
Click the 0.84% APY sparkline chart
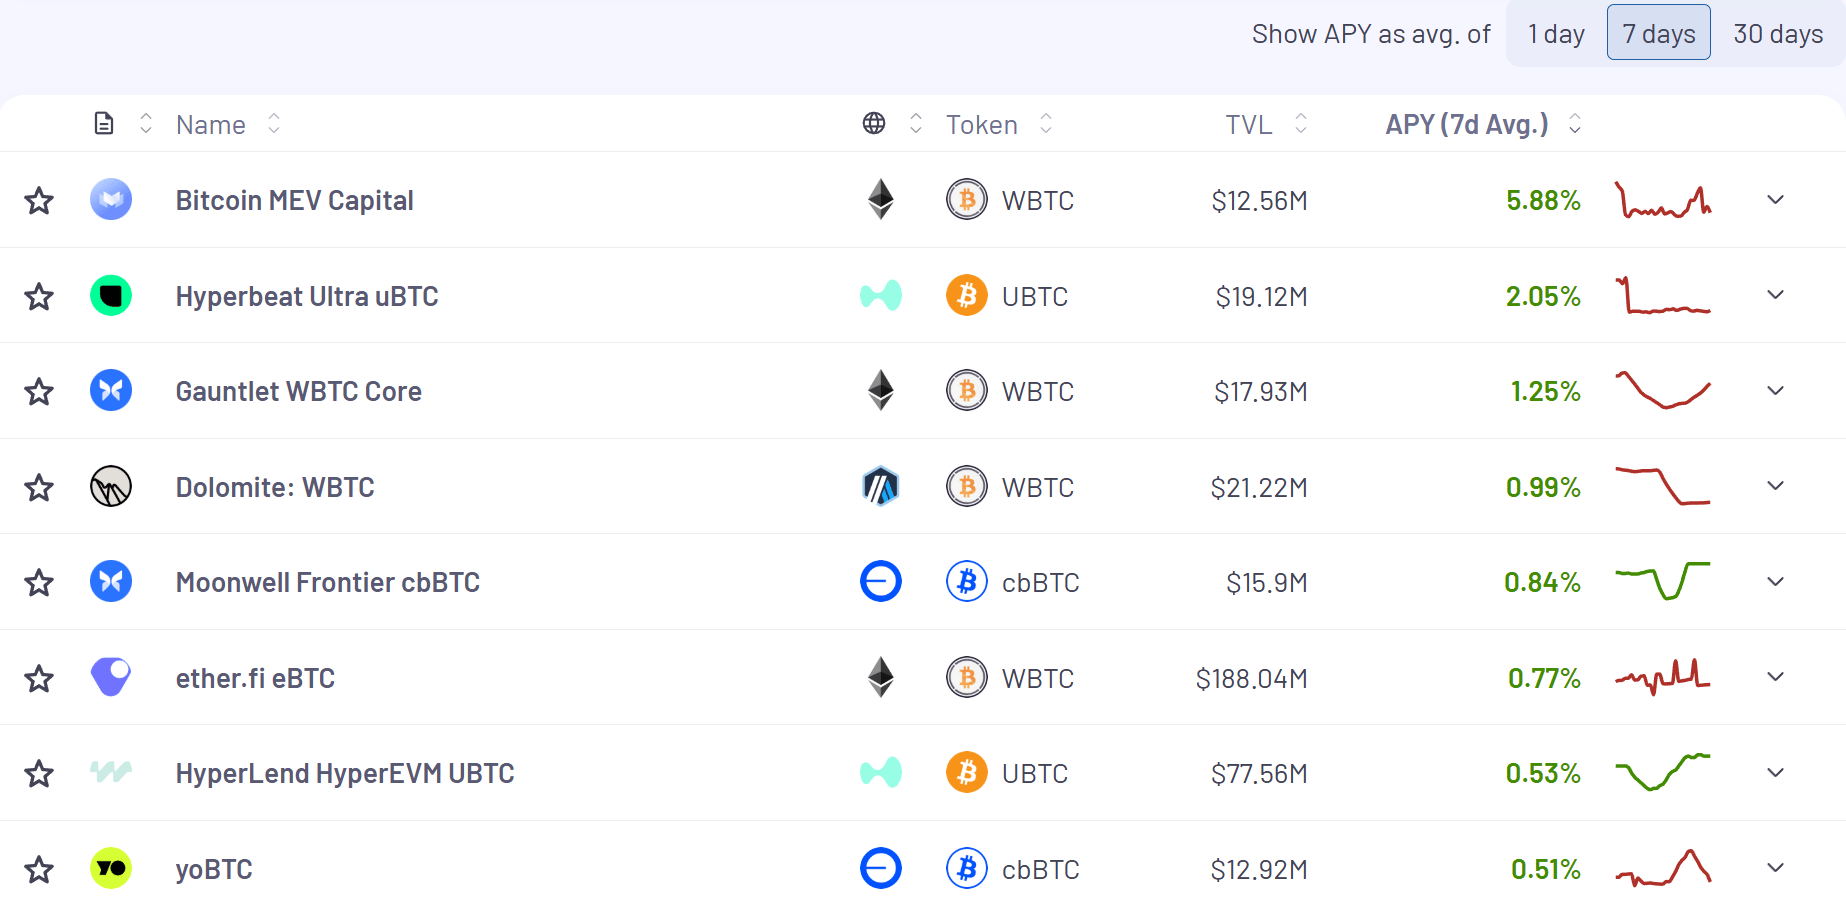click(1663, 581)
